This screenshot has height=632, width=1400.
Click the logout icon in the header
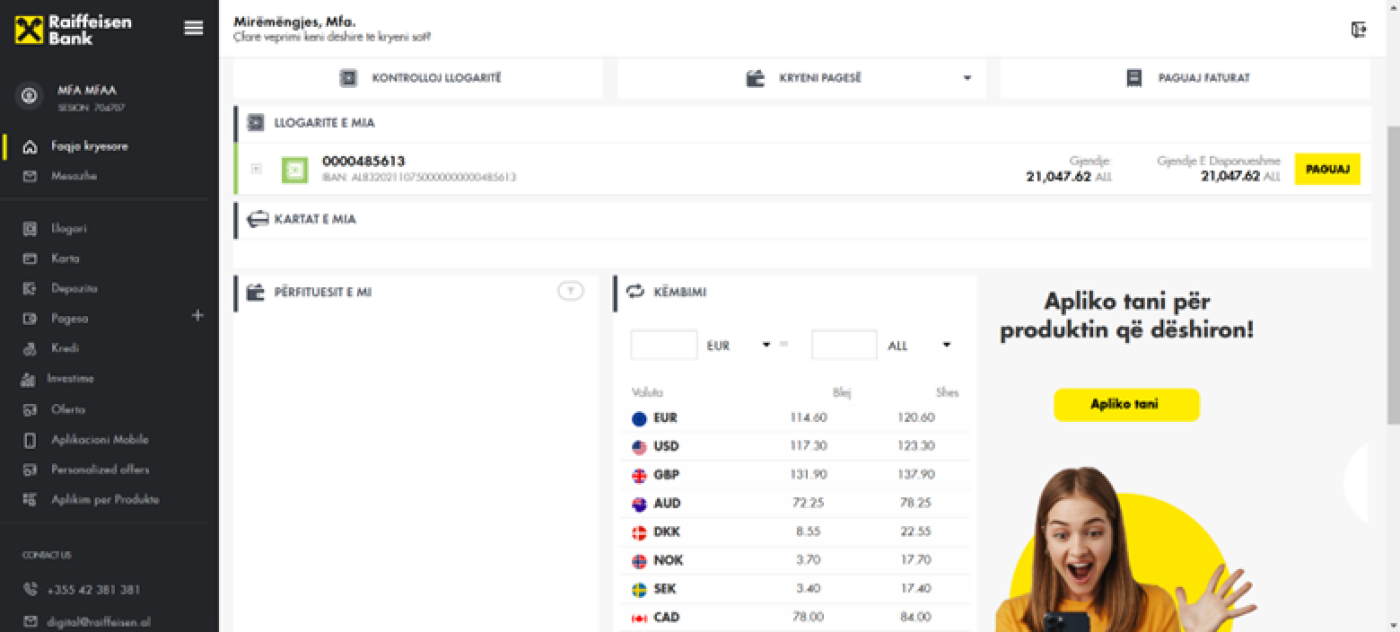1358,29
